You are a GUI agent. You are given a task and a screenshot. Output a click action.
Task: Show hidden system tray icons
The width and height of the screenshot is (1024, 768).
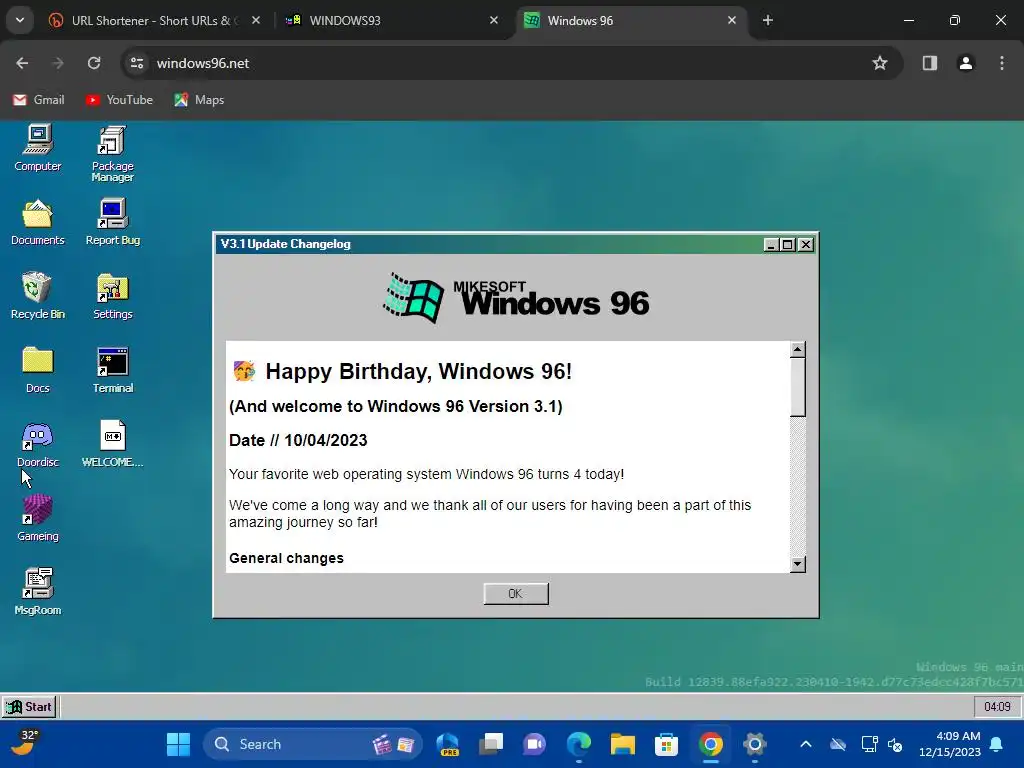[x=806, y=744]
